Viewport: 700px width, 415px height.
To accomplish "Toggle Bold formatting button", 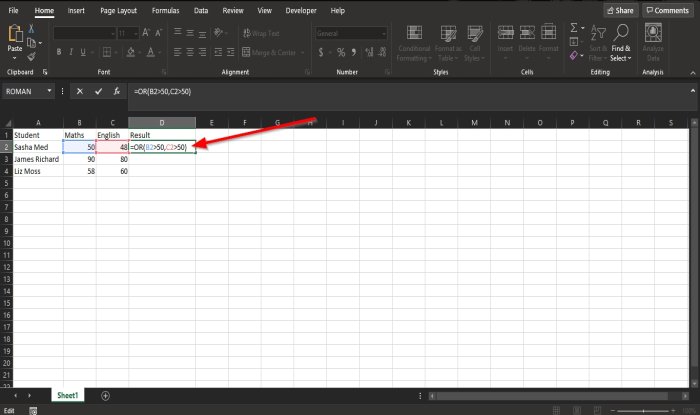I will click(x=58, y=52).
